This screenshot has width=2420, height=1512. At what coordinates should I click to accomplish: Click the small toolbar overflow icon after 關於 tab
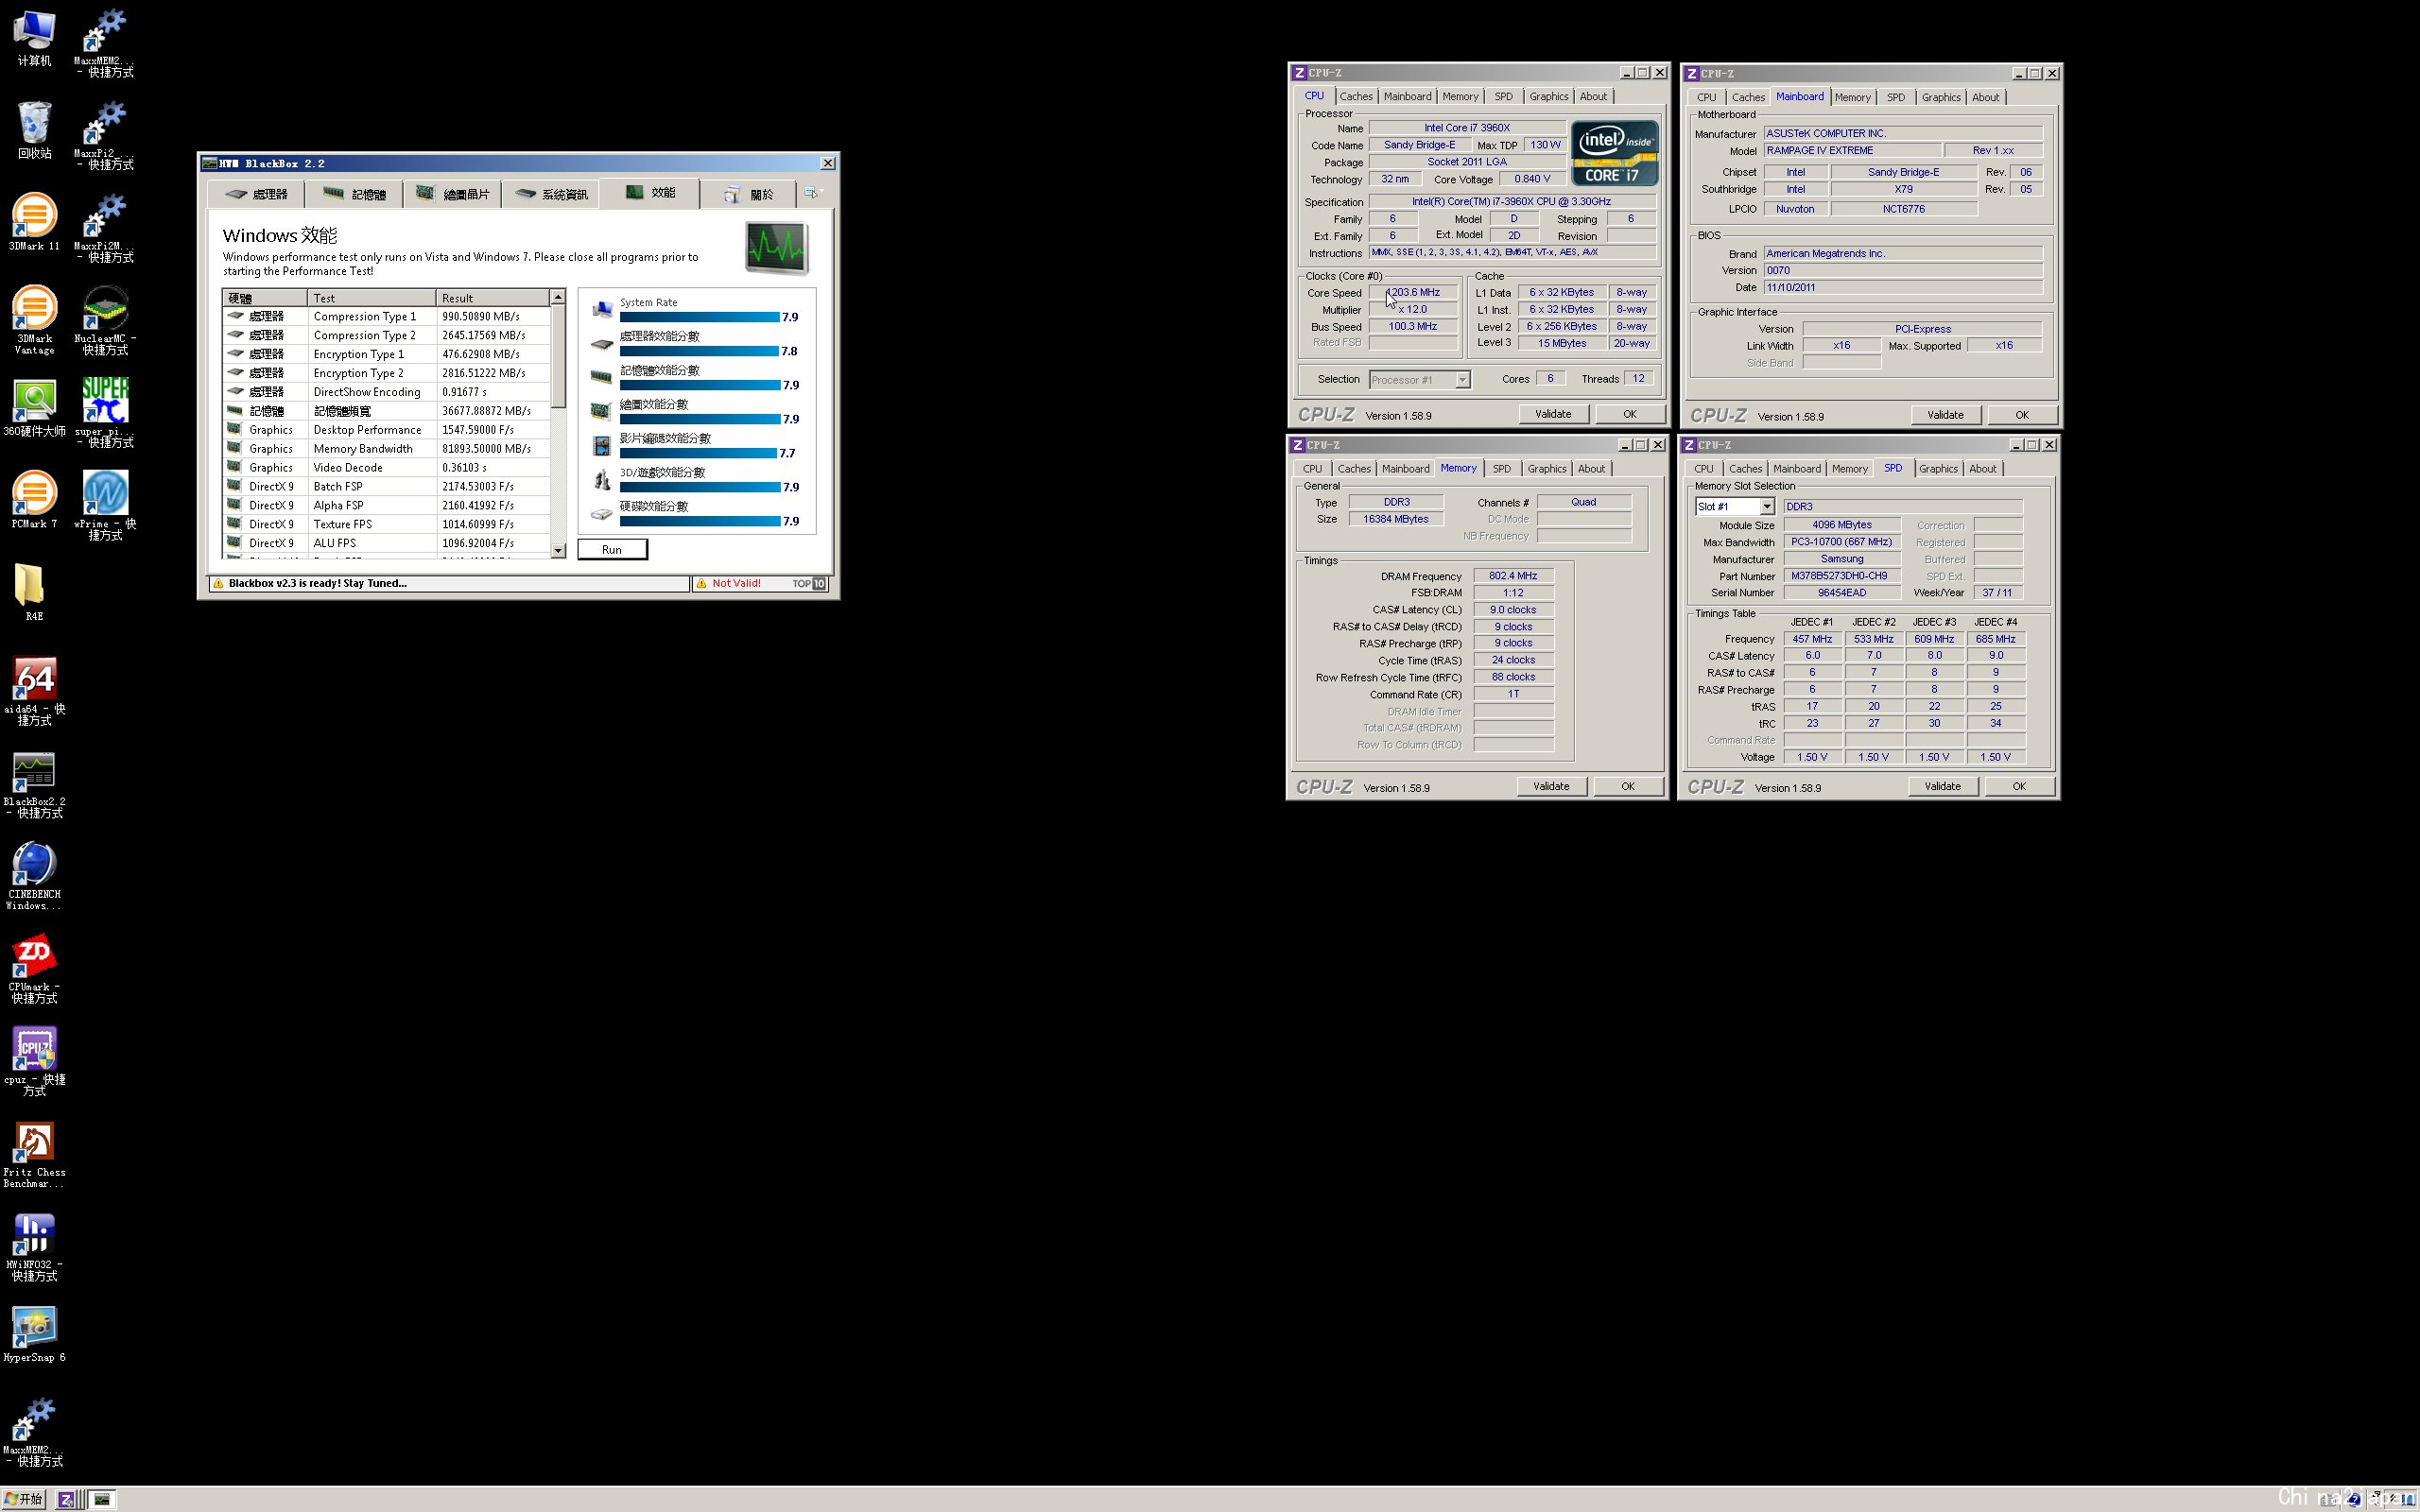pyautogui.click(x=813, y=192)
